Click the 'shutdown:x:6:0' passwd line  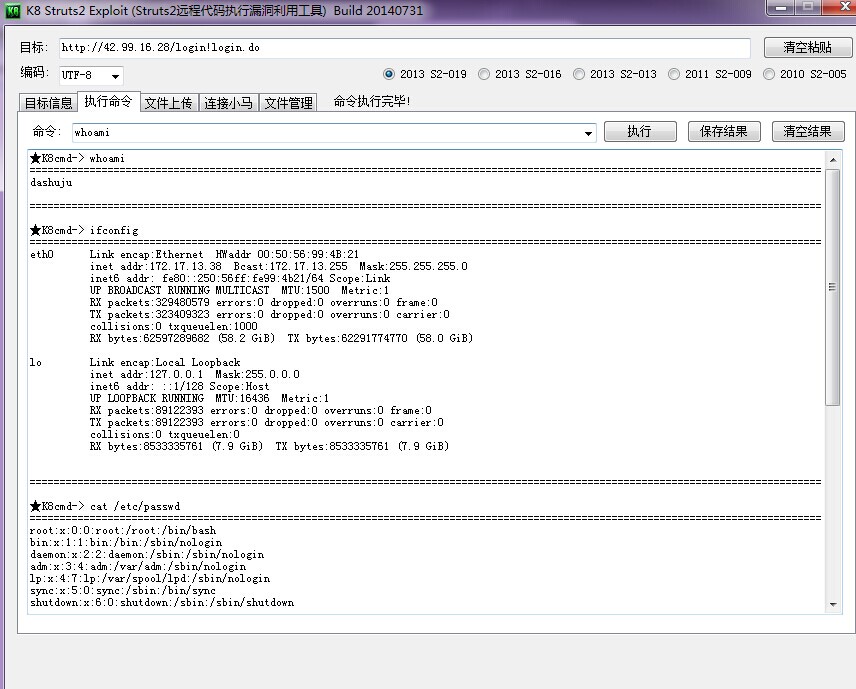(162, 602)
